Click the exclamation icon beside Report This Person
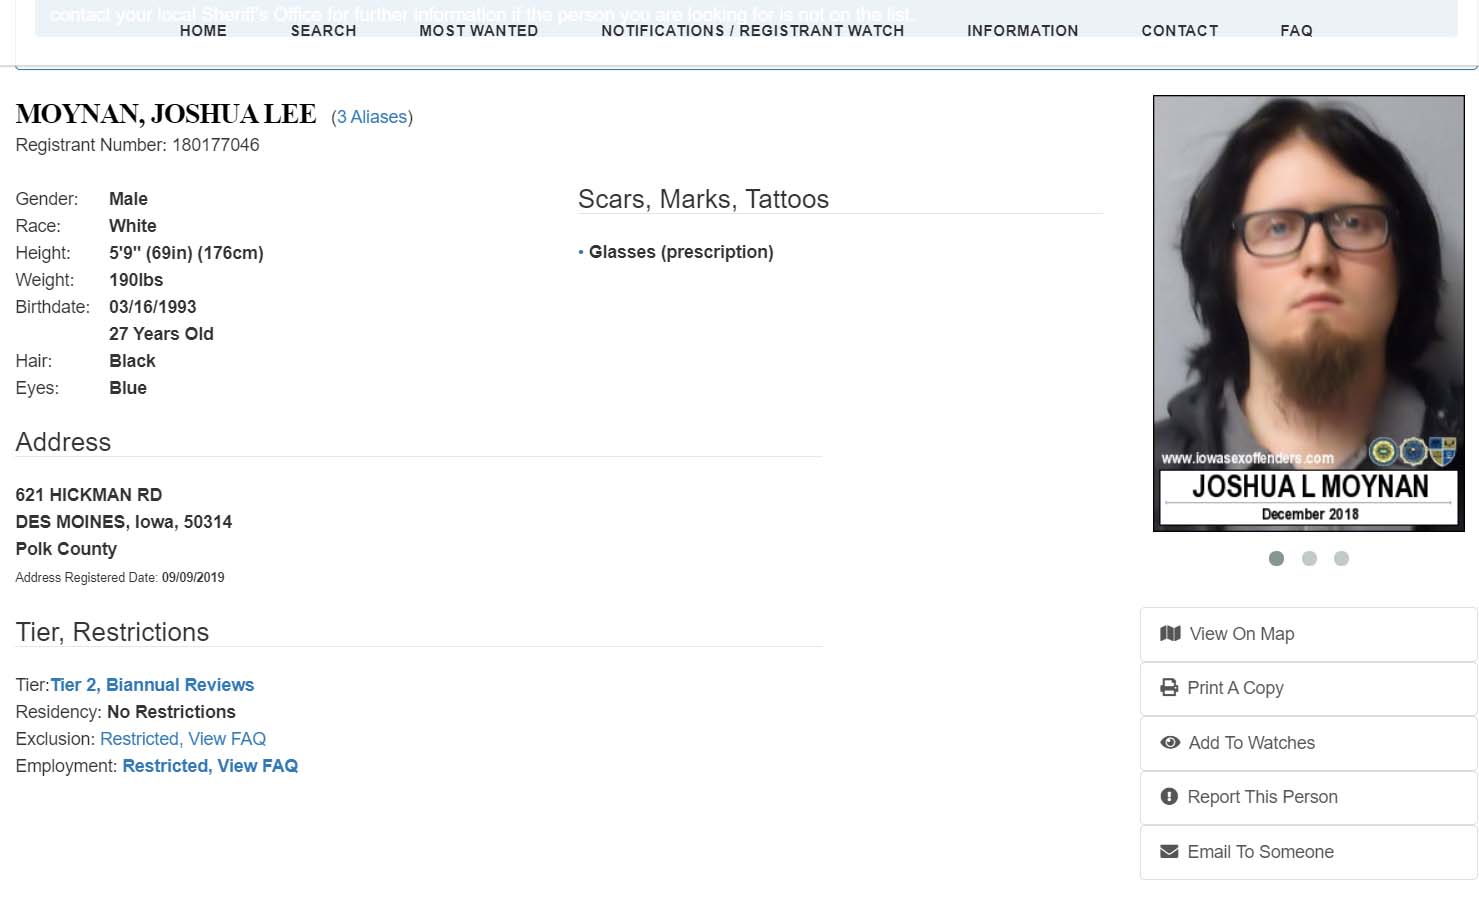1479x897 pixels. (1169, 796)
